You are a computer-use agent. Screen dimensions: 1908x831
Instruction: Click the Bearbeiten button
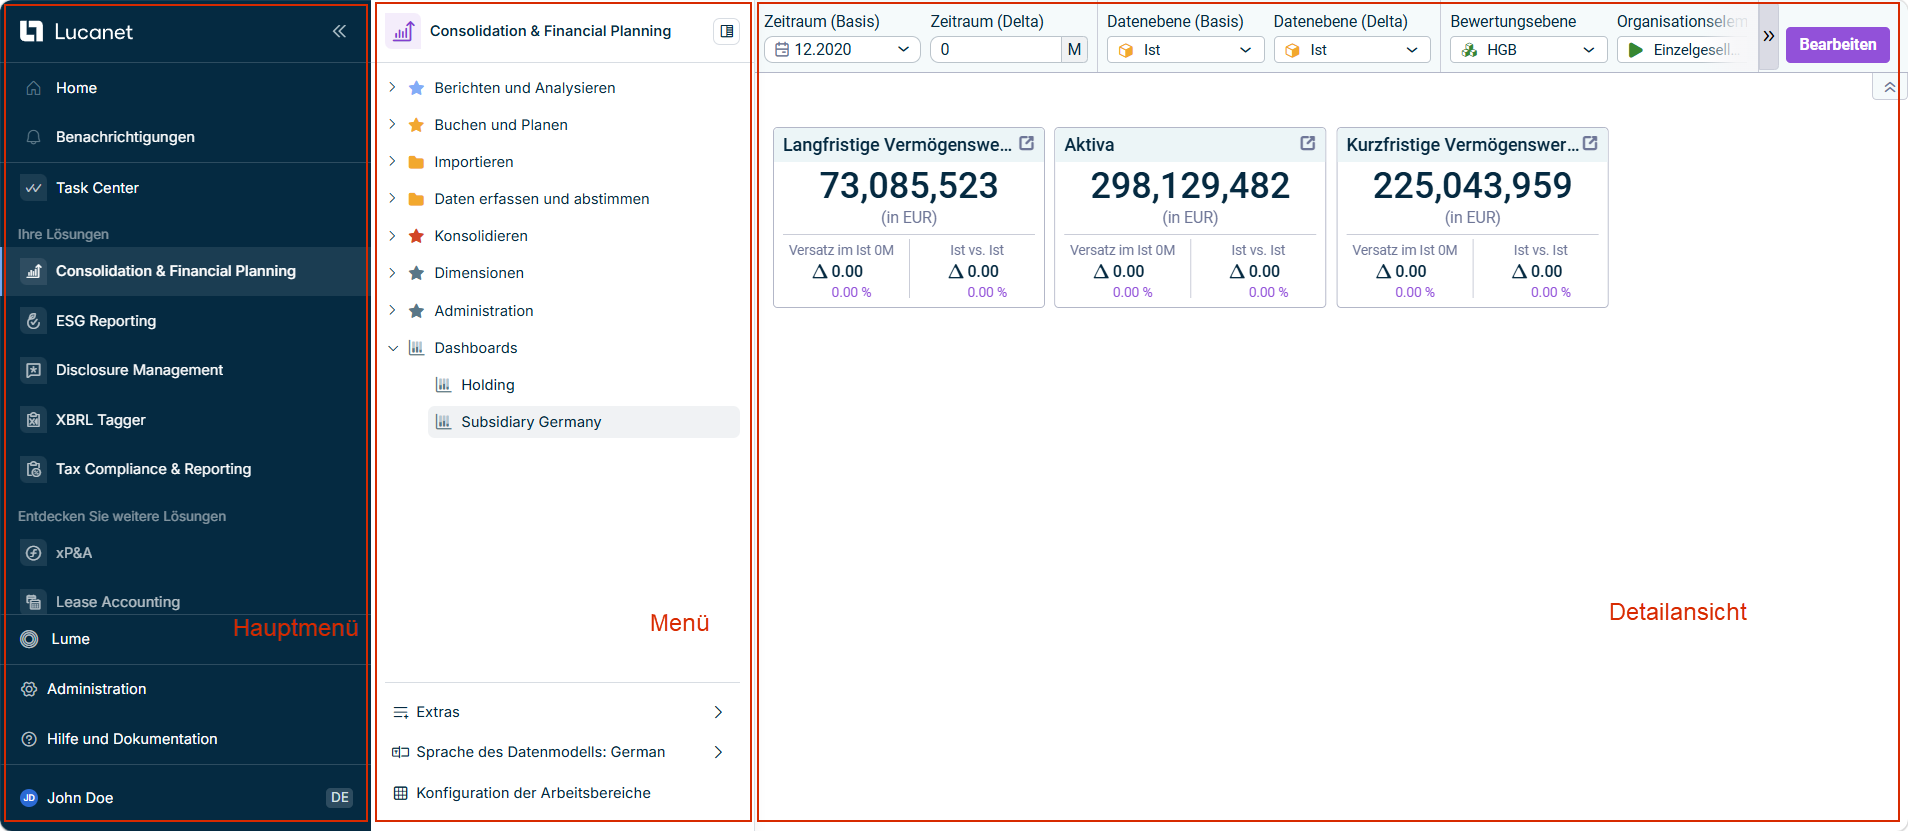pos(1838,44)
